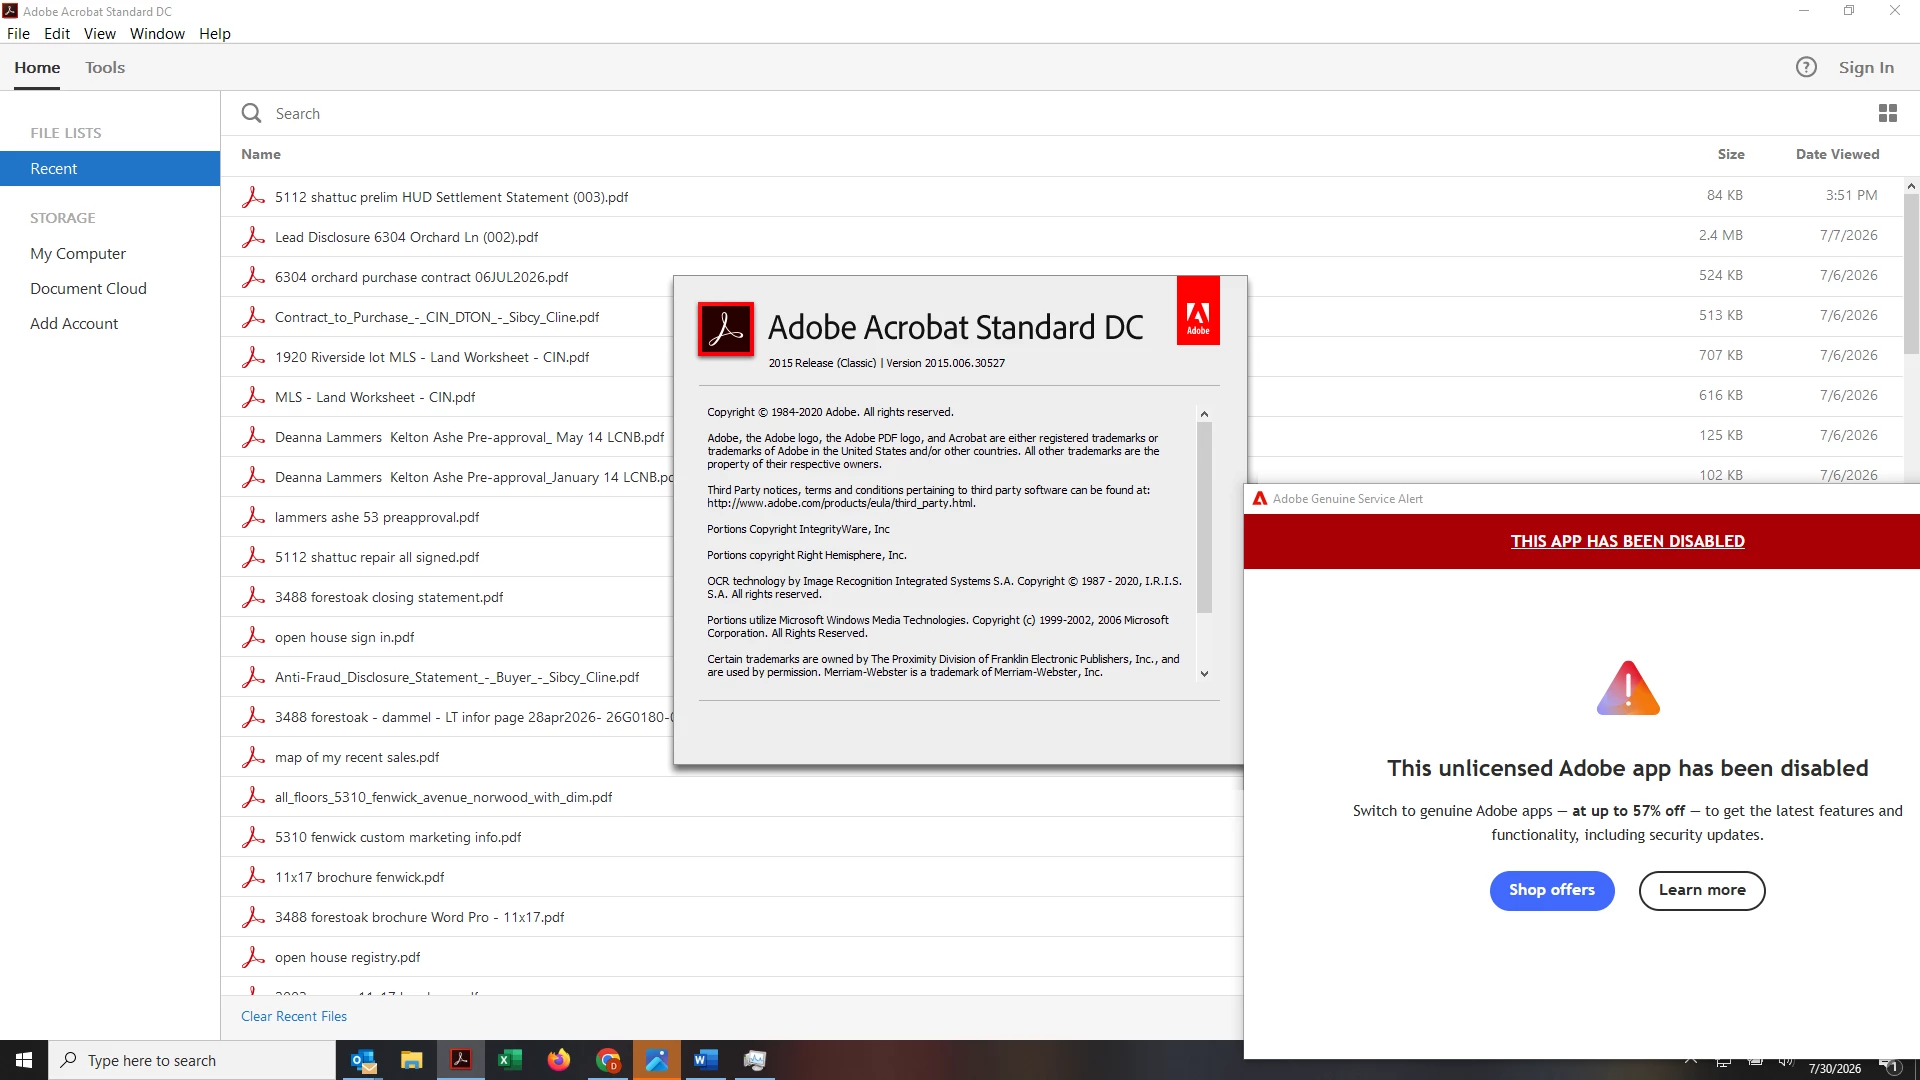Viewport: 1920px width, 1080px height.
Task: Click PDF icon for Lead Disclosure 6304 Orchard
Action: (253, 237)
